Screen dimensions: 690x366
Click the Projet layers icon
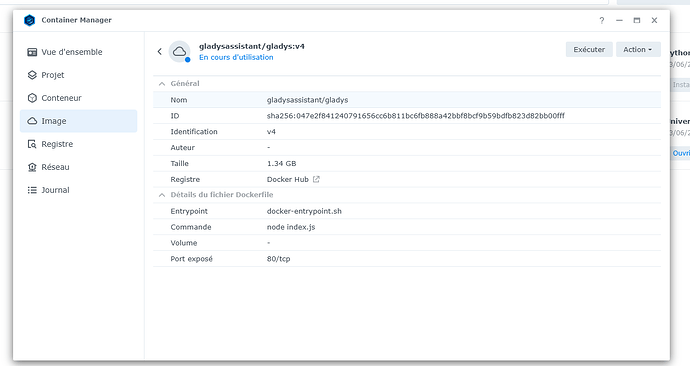(x=32, y=75)
